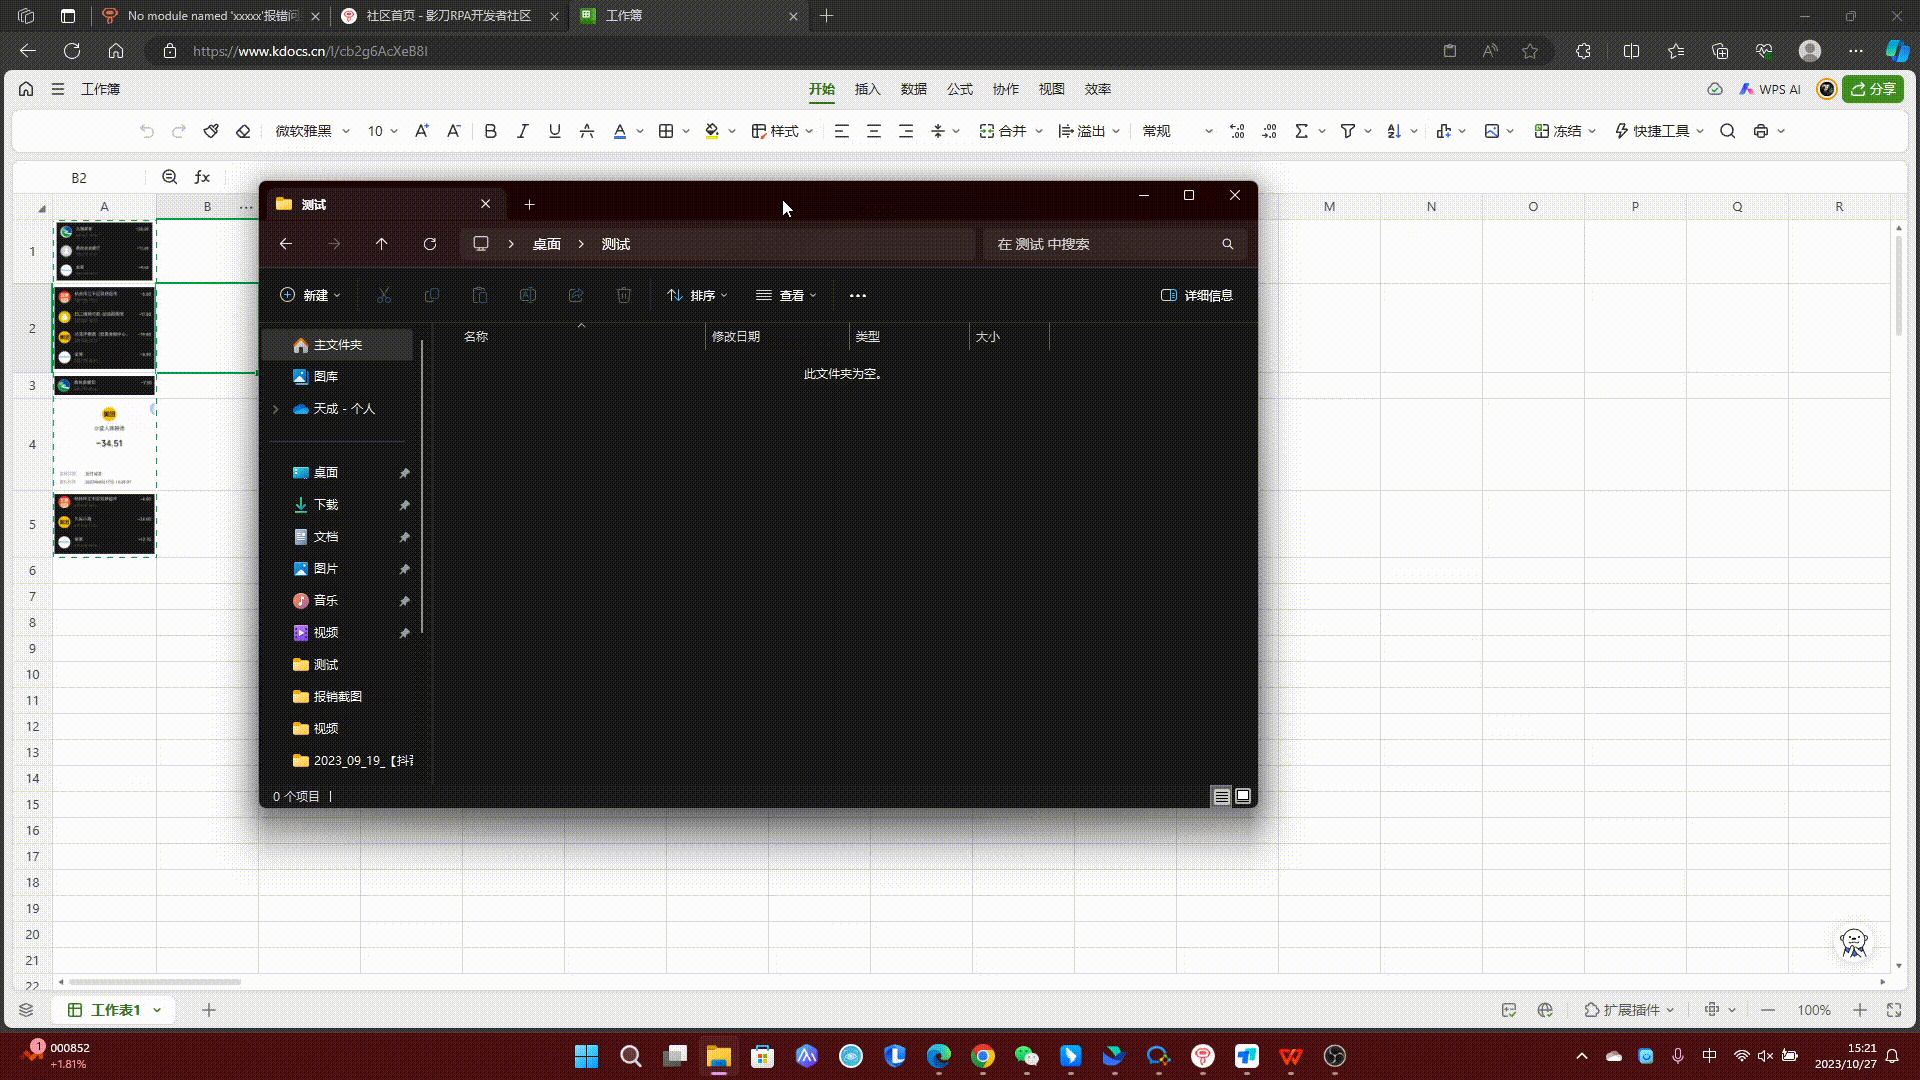This screenshot has width=1920, height=1080.
Task: Click the 新建 new button
Action: click(310, 295)
